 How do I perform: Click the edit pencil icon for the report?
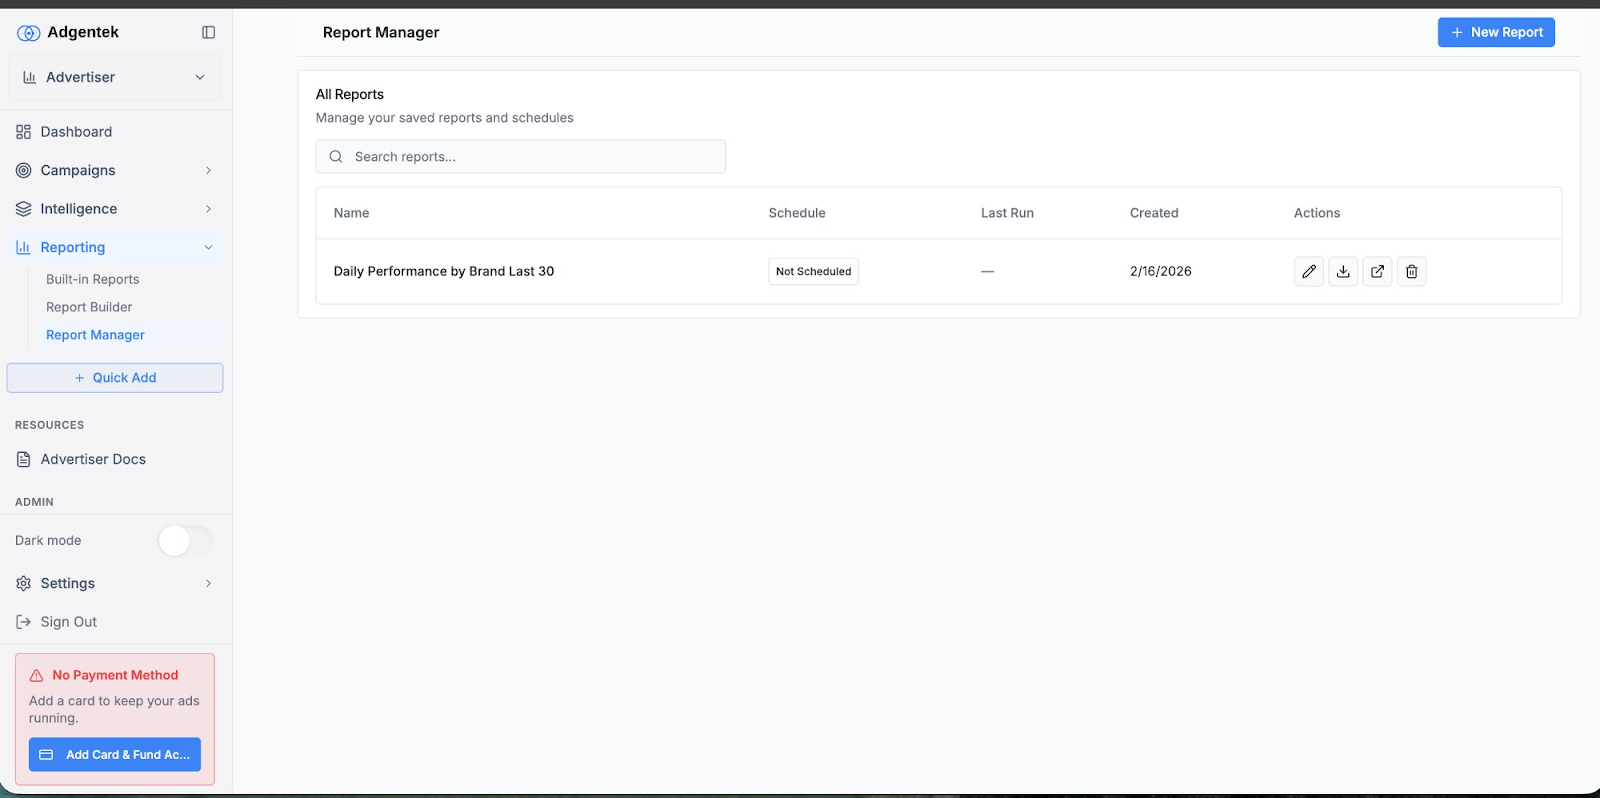(x=1308, y=271)
